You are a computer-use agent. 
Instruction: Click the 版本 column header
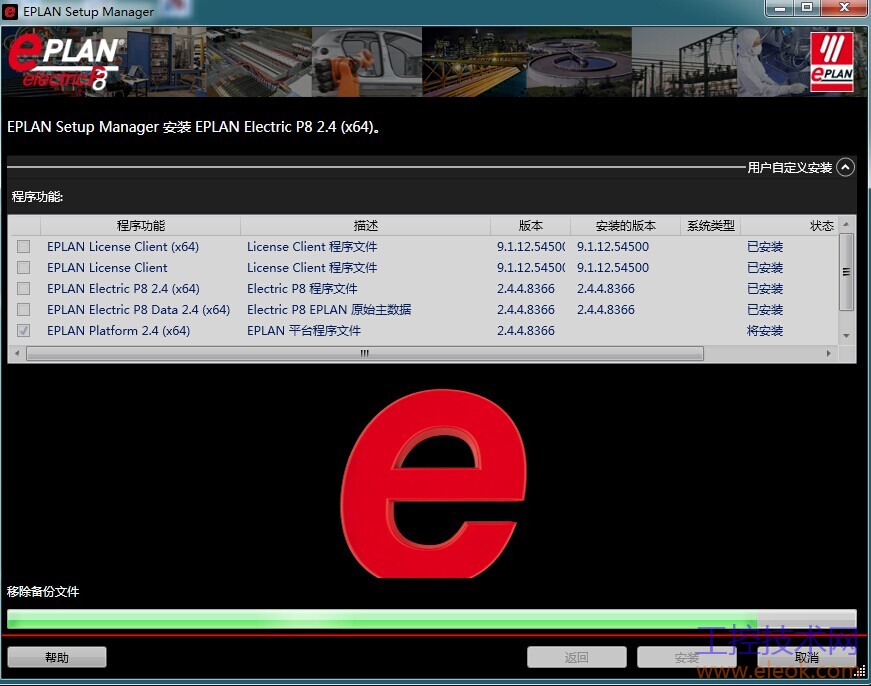[530, 226]
